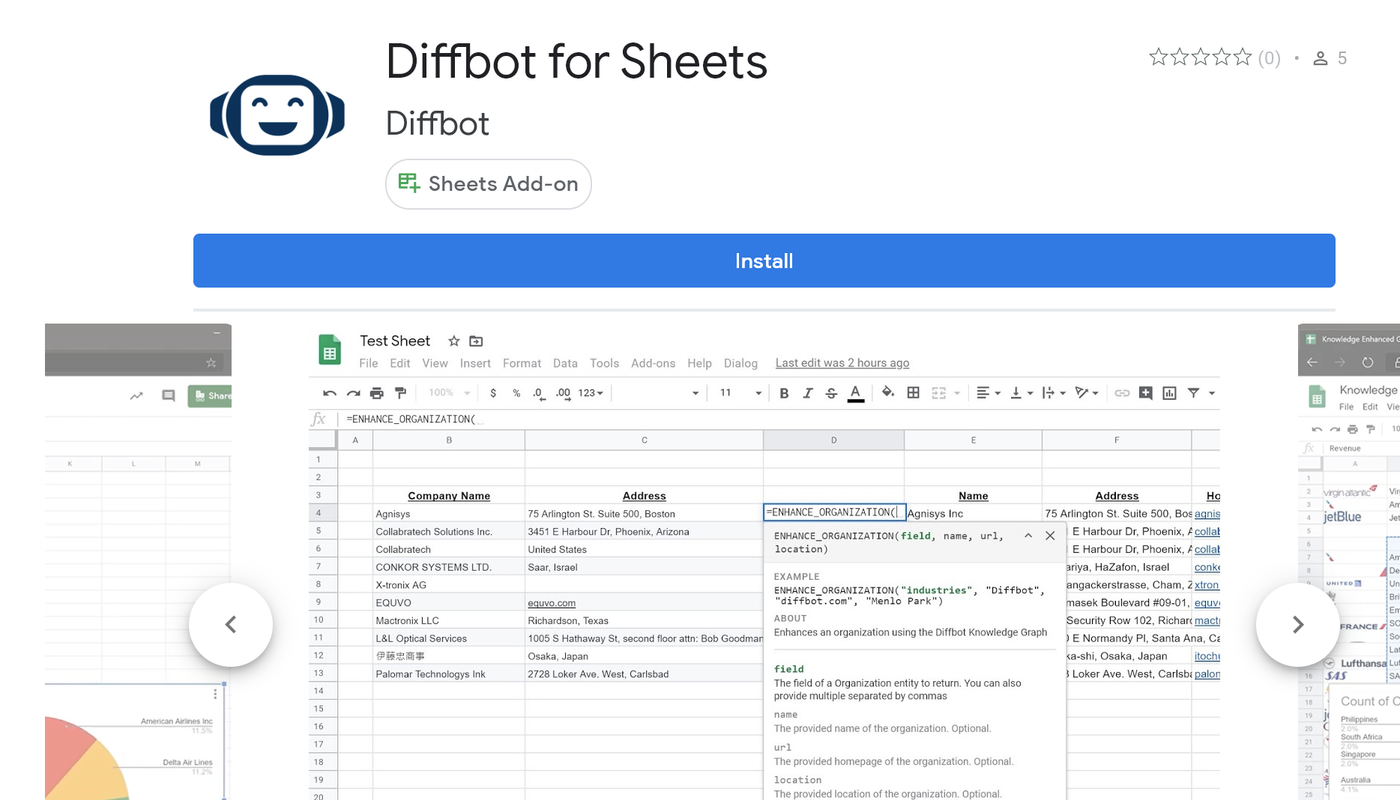Click the insert chart icon
Viewport: 1400px width, 800px height.
tap(1170, 393)
